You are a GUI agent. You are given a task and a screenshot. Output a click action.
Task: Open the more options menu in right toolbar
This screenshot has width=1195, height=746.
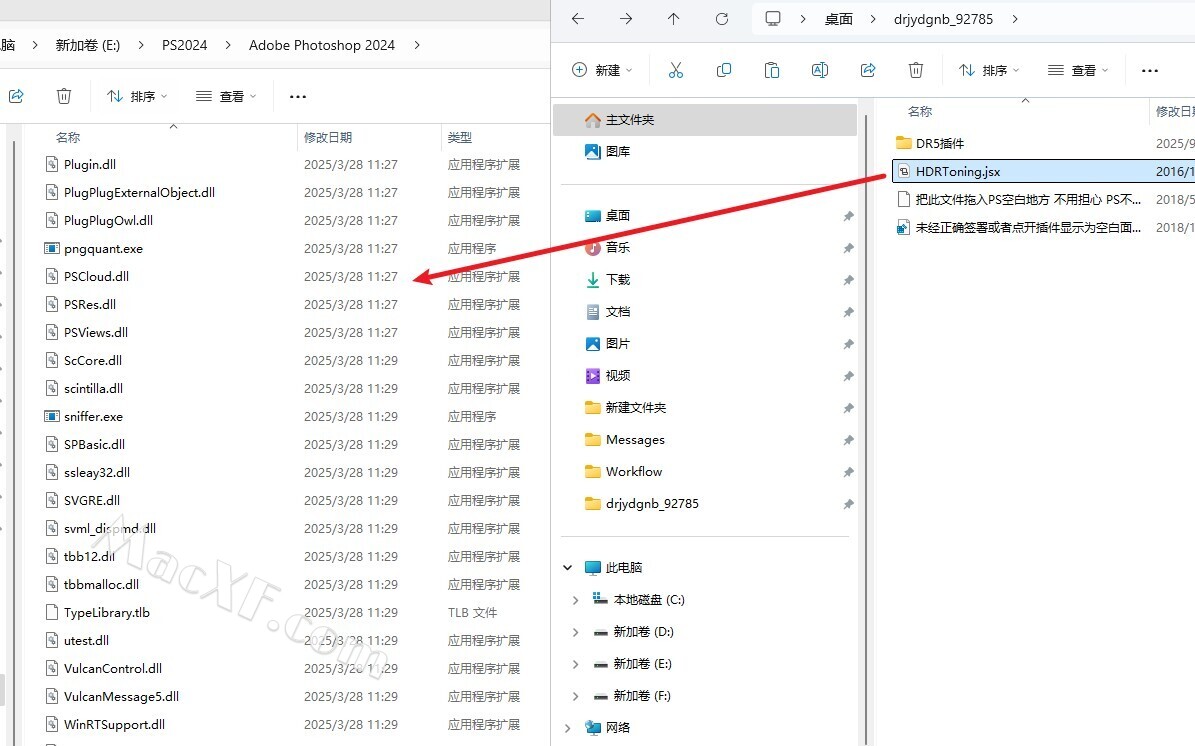click(1149, 70)
